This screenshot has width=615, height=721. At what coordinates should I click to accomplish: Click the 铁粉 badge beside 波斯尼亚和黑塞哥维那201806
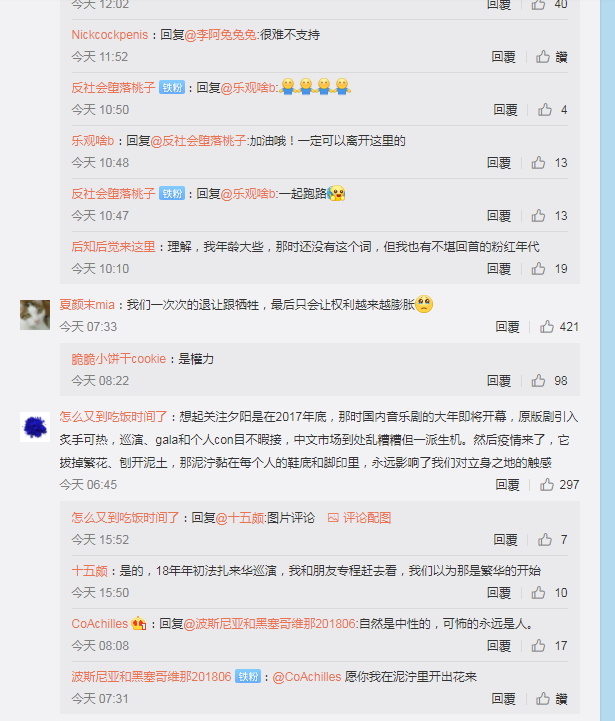pos(248,676)
